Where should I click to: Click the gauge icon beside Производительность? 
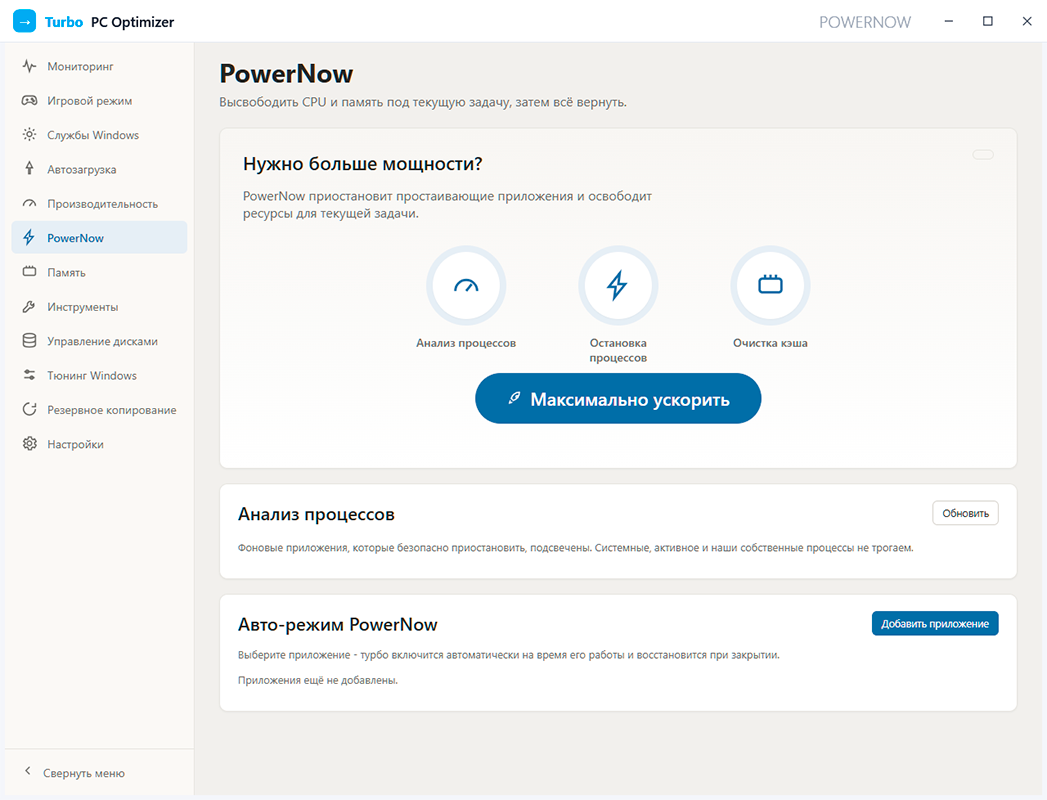(x=29, y=203)
